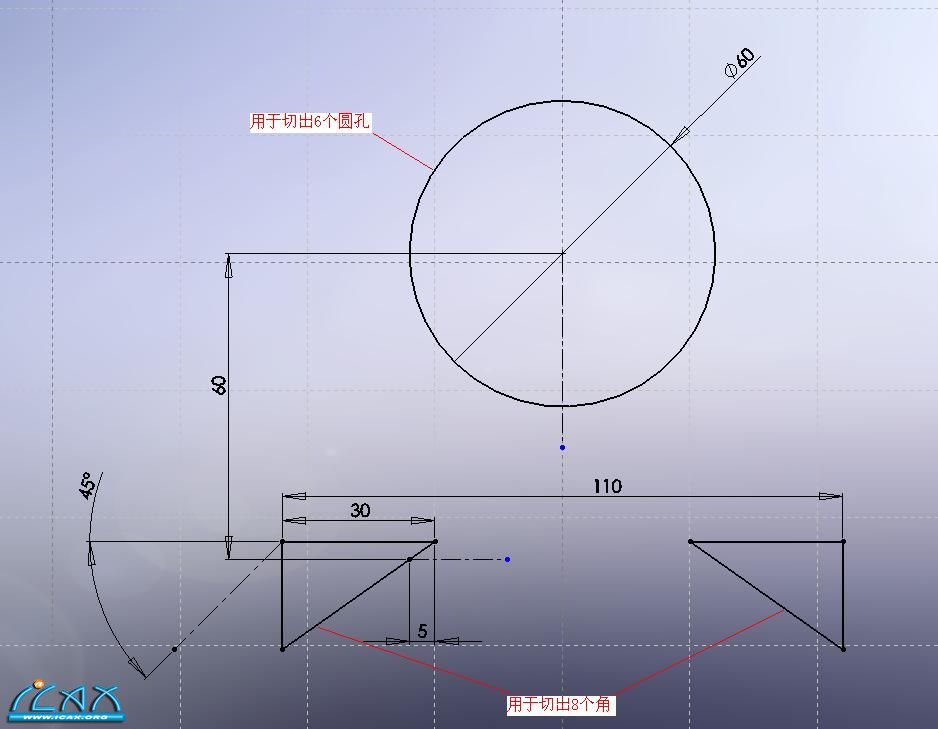Select the 45° angle dimension text

[87, 485]
